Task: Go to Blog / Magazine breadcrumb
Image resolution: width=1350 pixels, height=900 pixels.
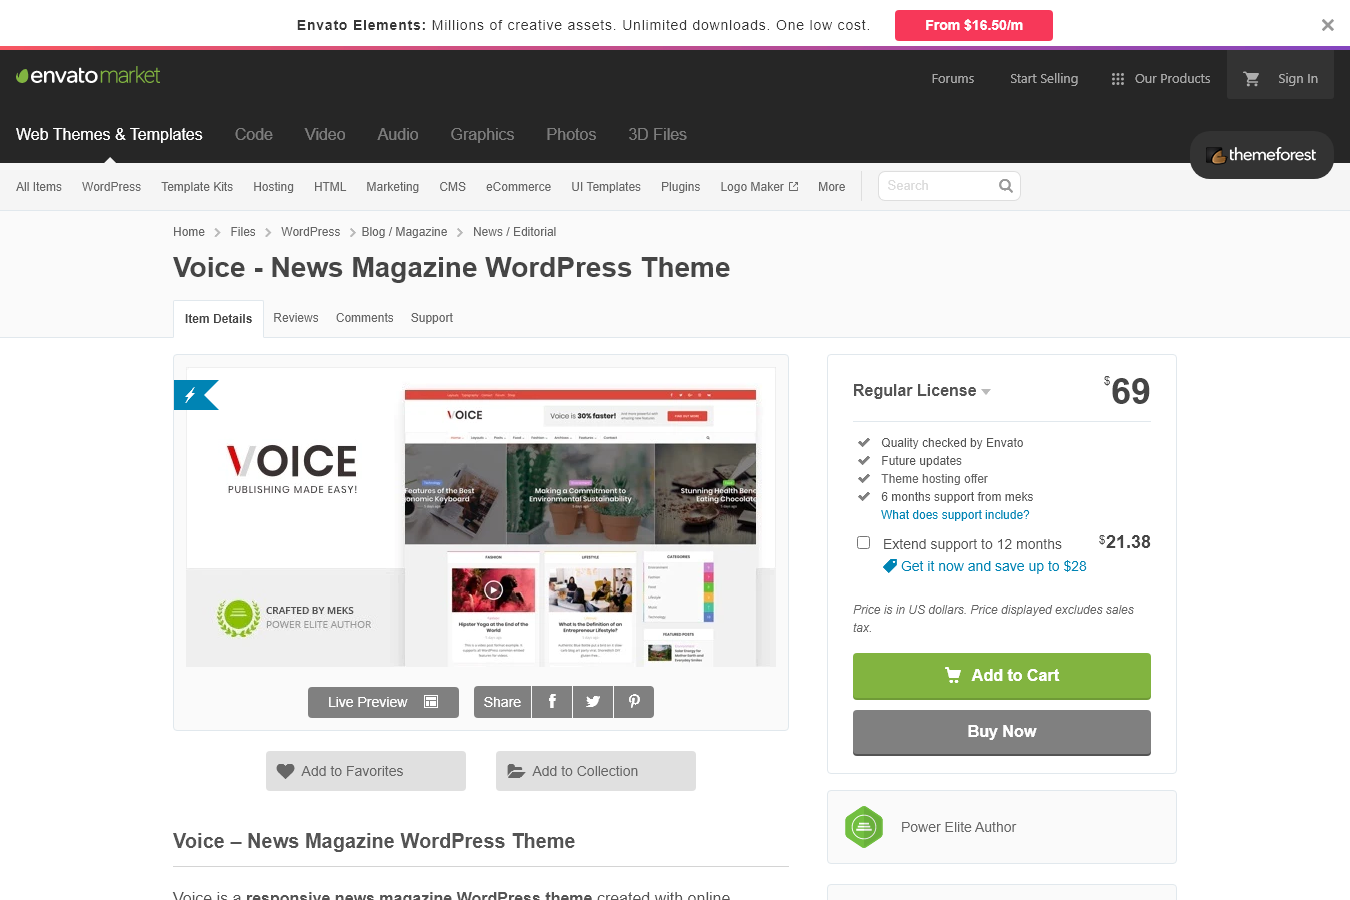Action: 404,232
